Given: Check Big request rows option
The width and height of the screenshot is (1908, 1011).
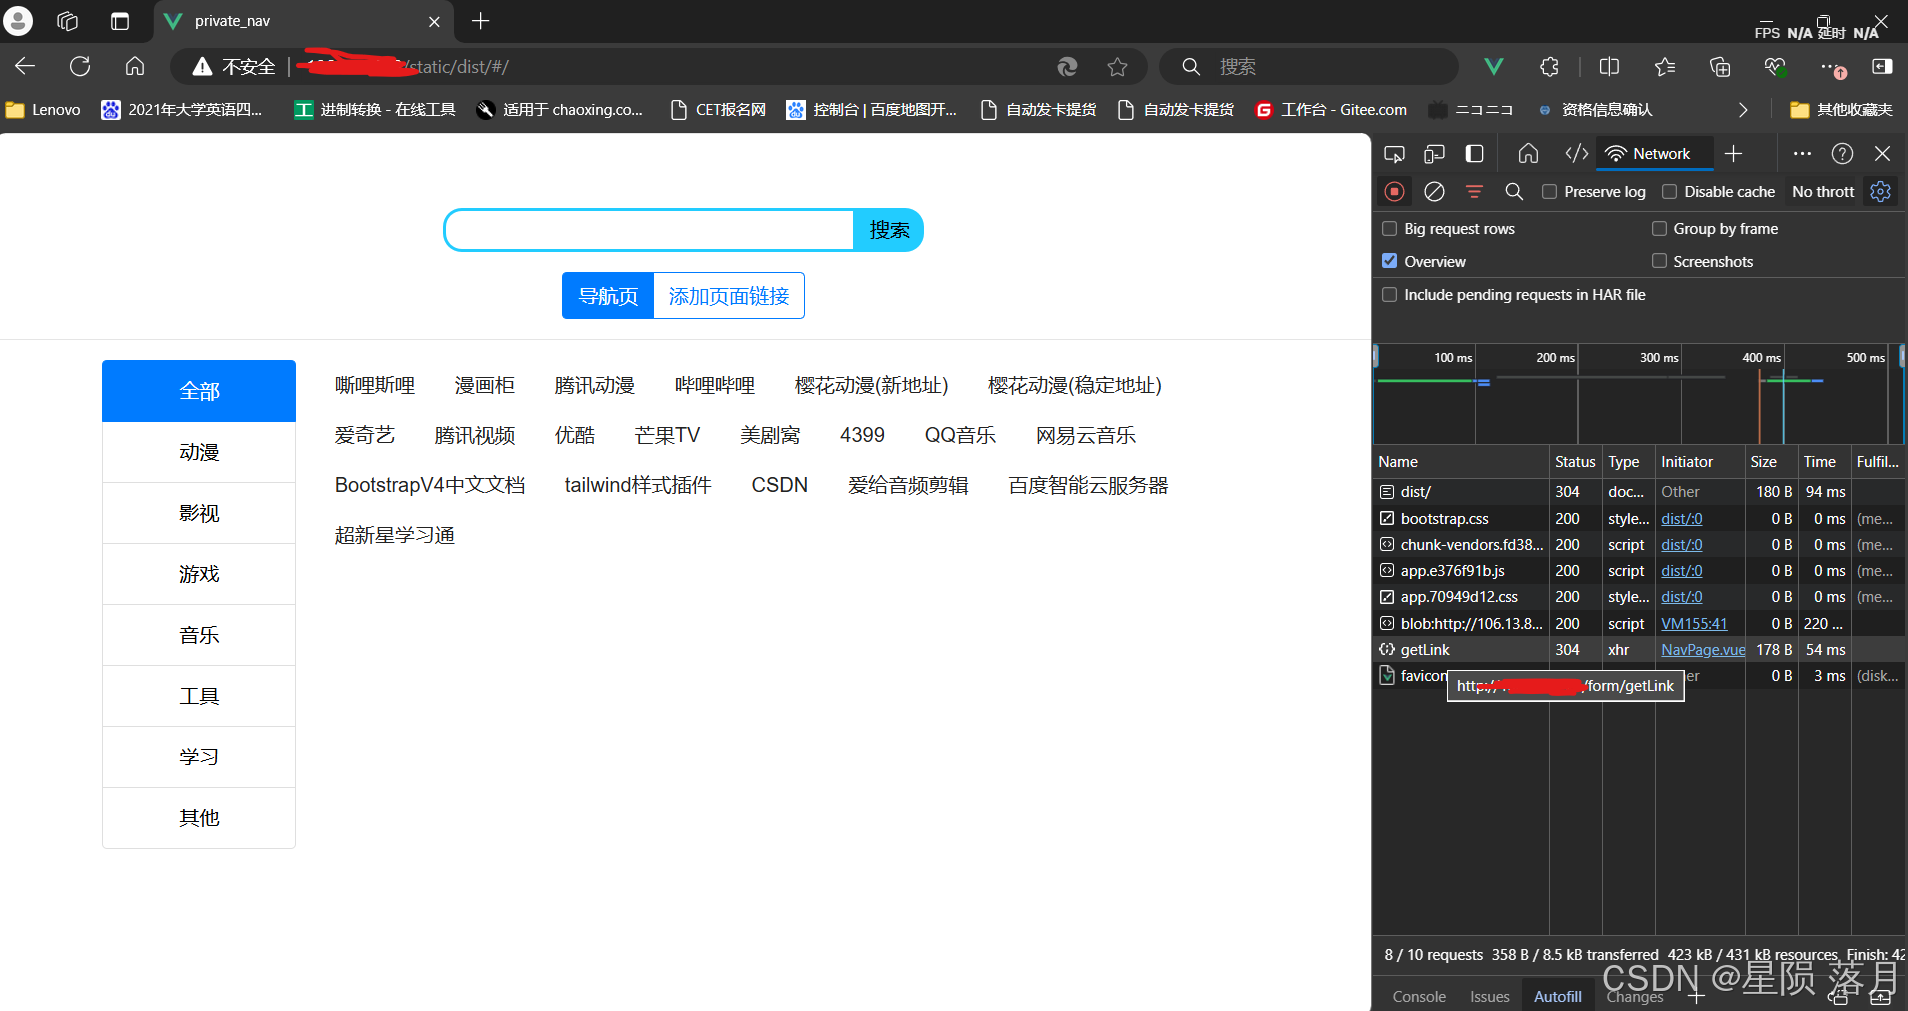Looking at the screenshot, I should coord(1389,229).
